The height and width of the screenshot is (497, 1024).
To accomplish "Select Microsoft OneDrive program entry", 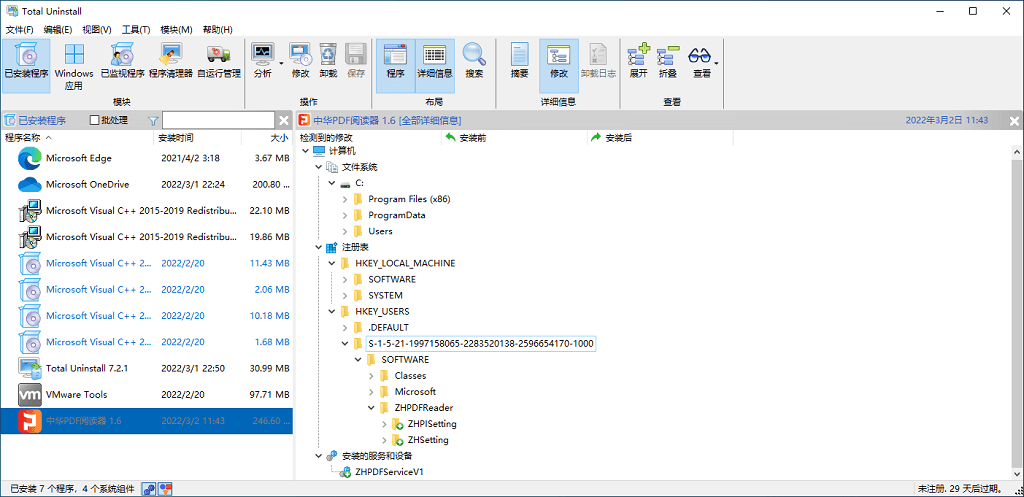I will pyautogui.click(x=146, y=184).
